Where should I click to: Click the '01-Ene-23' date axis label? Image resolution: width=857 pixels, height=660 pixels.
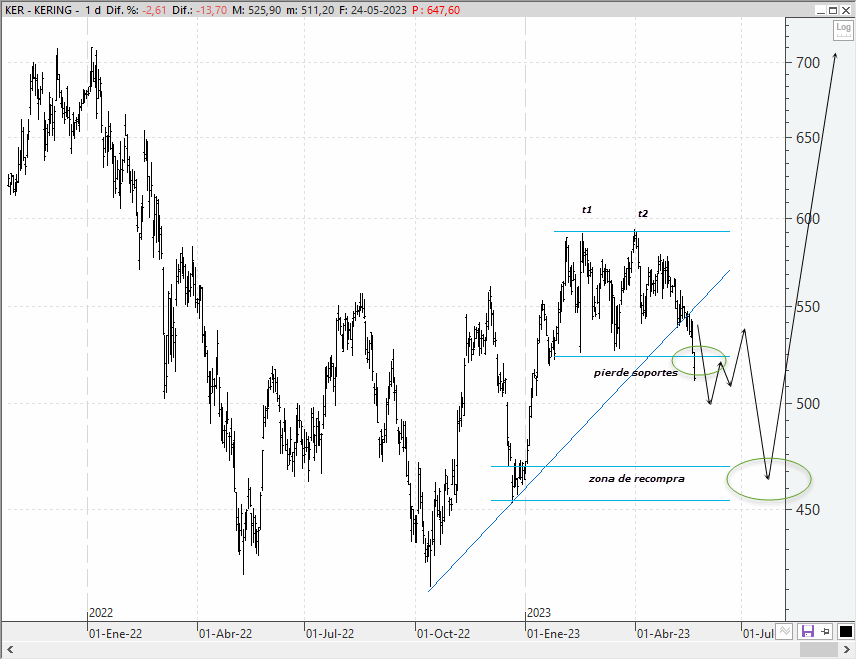point(553,634)
